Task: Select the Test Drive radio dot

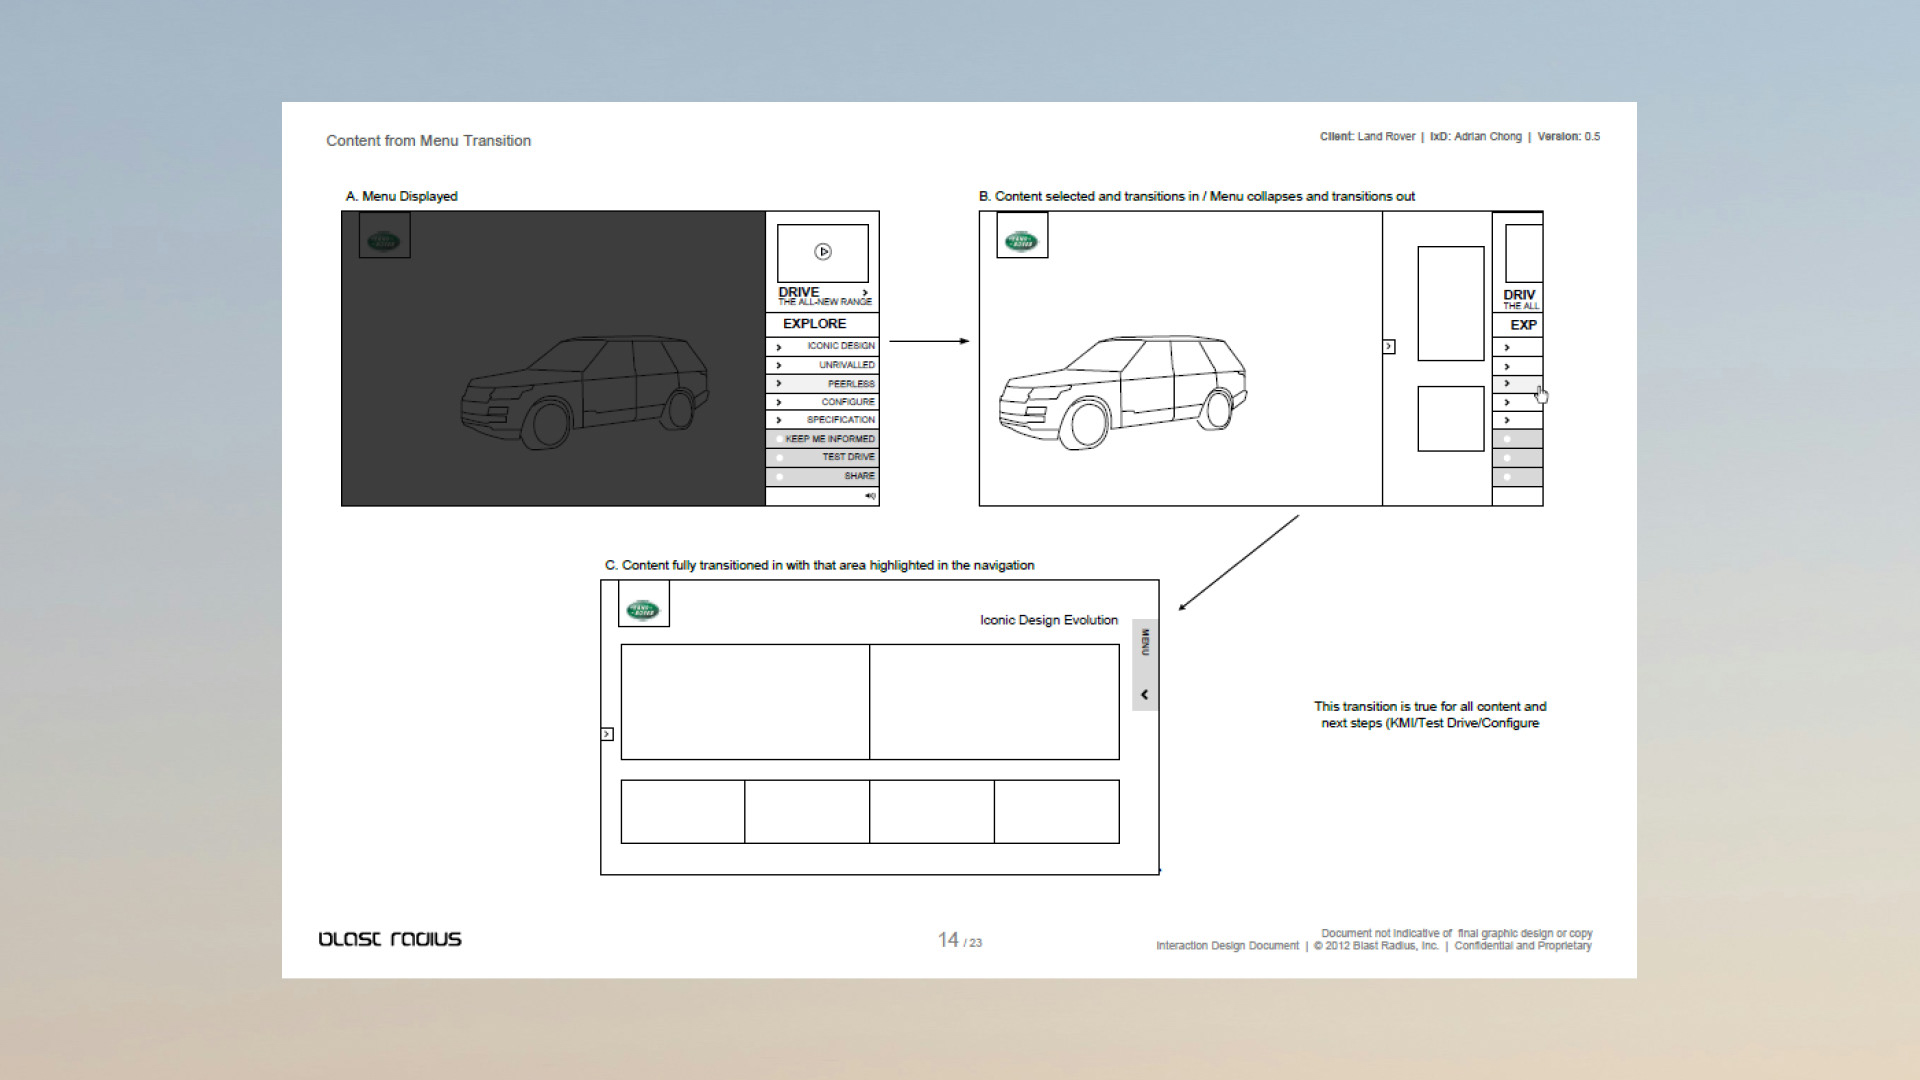Action: tap(779, 457)
